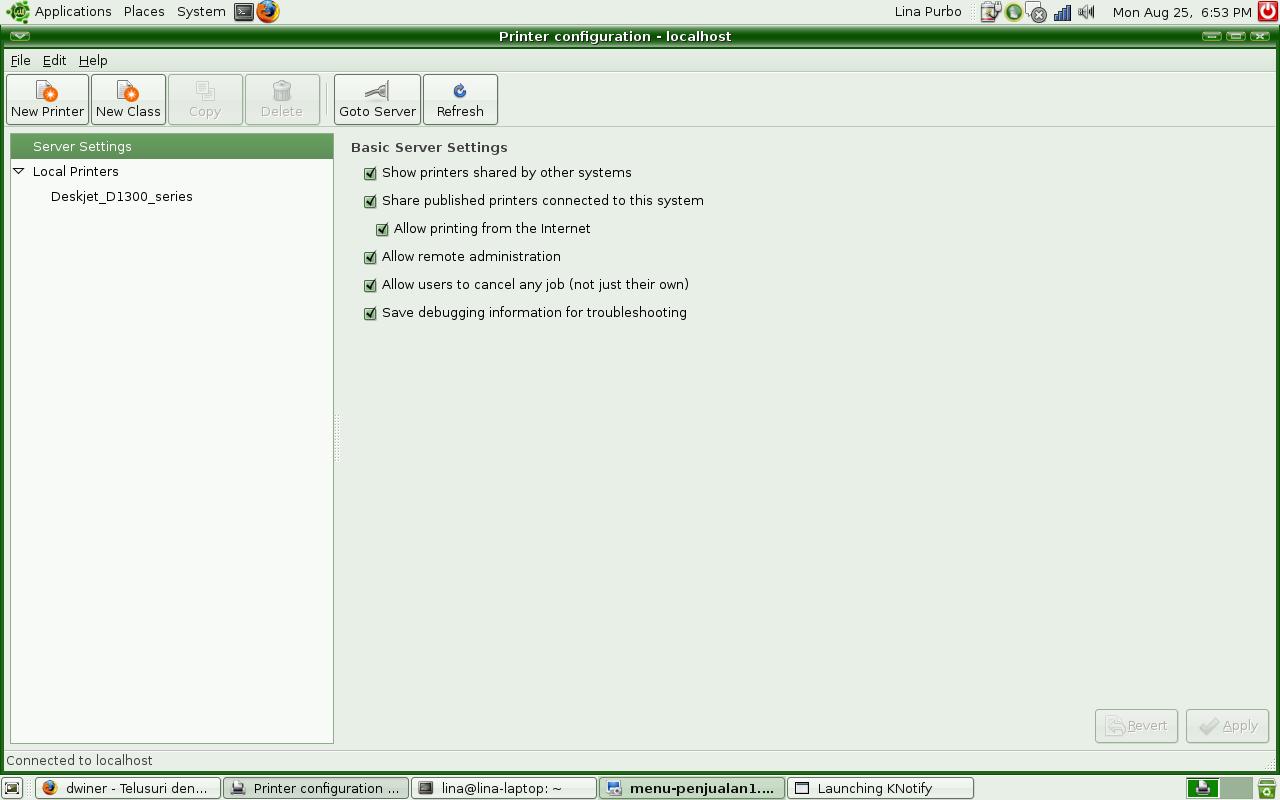Uncheck Save debugging information for troubleshooting
Screen dimensions: 1280x800
pyautogui.click(x=370, y=313)
